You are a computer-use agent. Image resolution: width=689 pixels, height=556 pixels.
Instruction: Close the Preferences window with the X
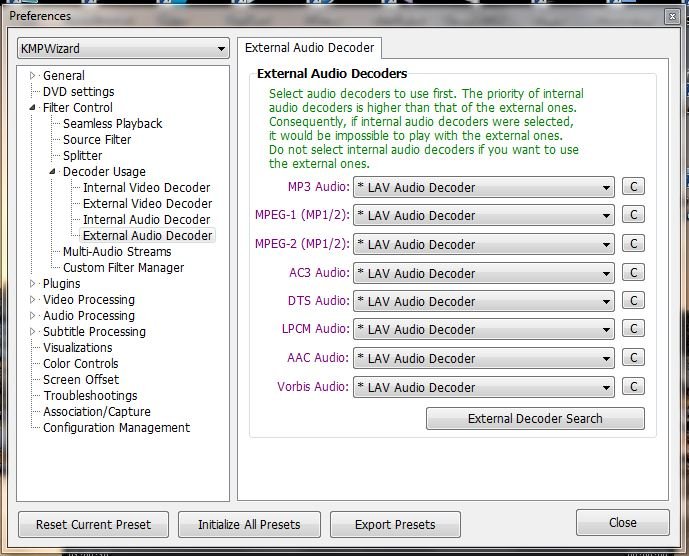tap(671, 15)
